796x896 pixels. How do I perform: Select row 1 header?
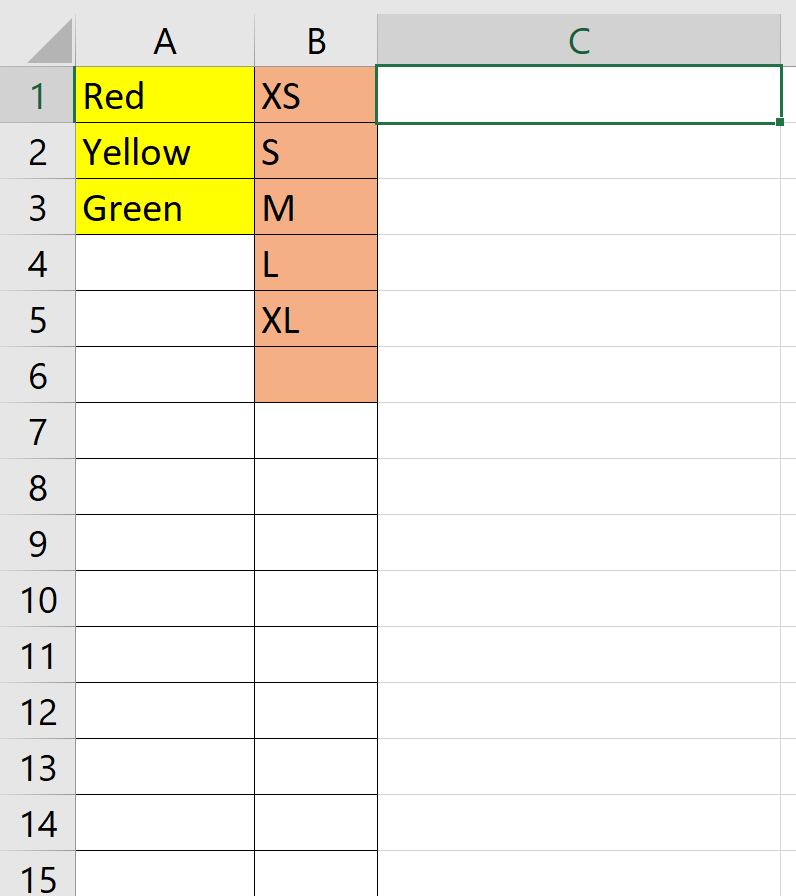[x=38, y=96]
